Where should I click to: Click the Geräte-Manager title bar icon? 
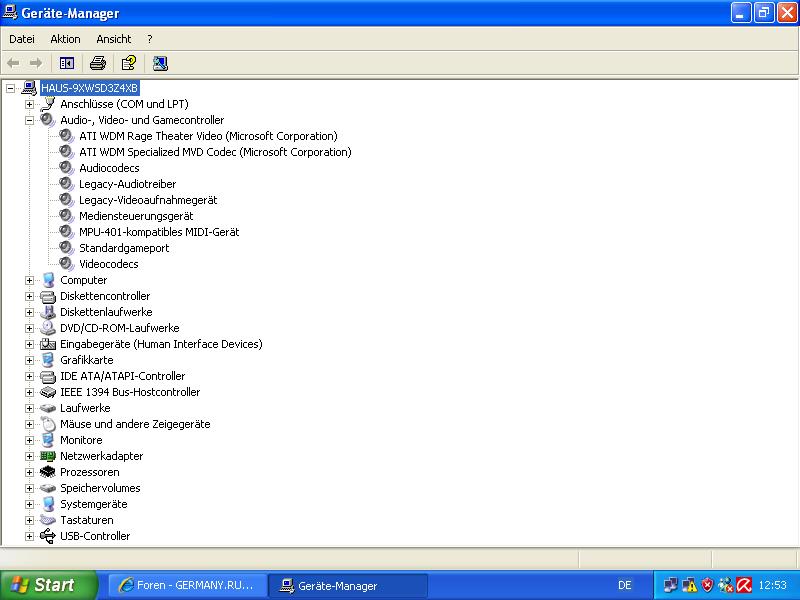[10, 12]
